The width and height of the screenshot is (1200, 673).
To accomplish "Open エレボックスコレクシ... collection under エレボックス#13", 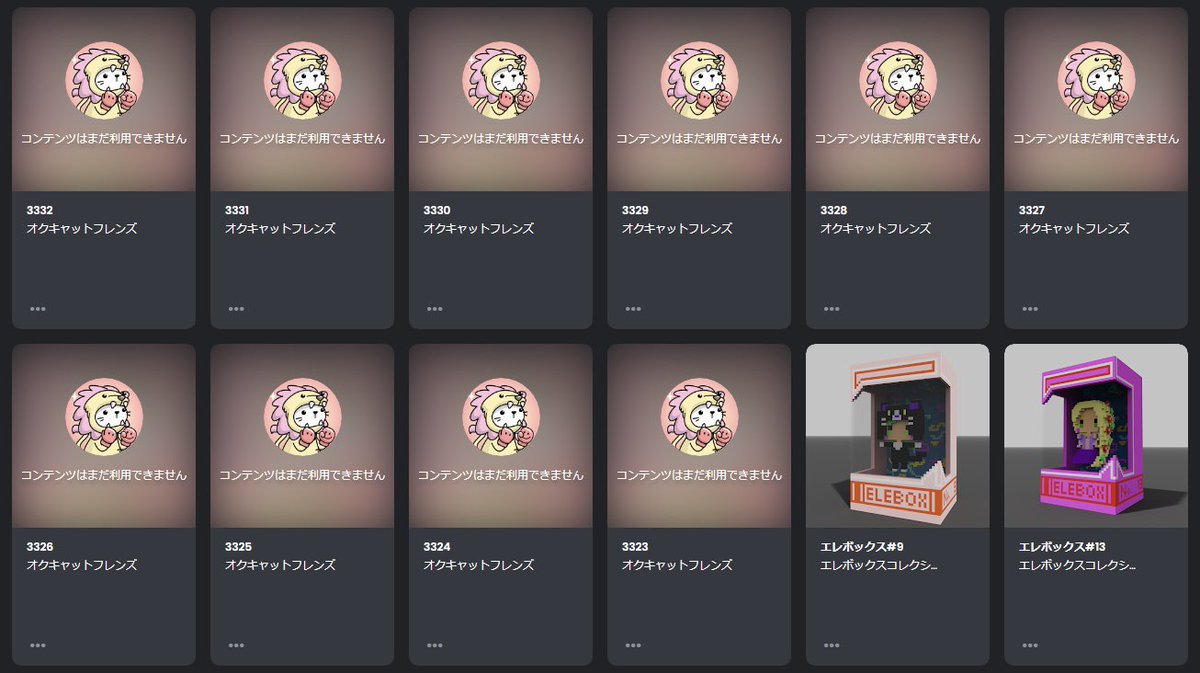I will (1077, 565).
